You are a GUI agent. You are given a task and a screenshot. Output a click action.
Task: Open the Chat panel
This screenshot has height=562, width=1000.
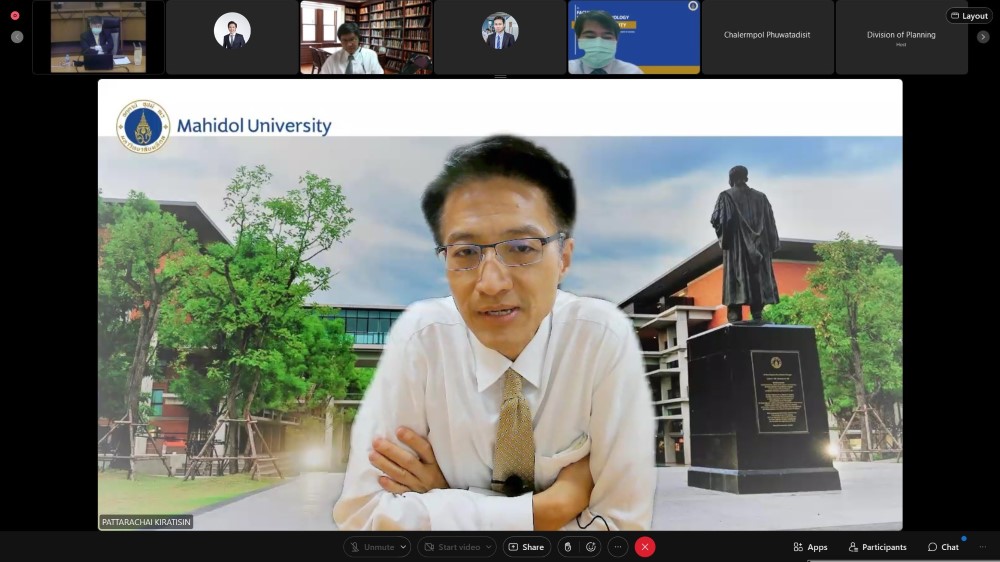943,547
